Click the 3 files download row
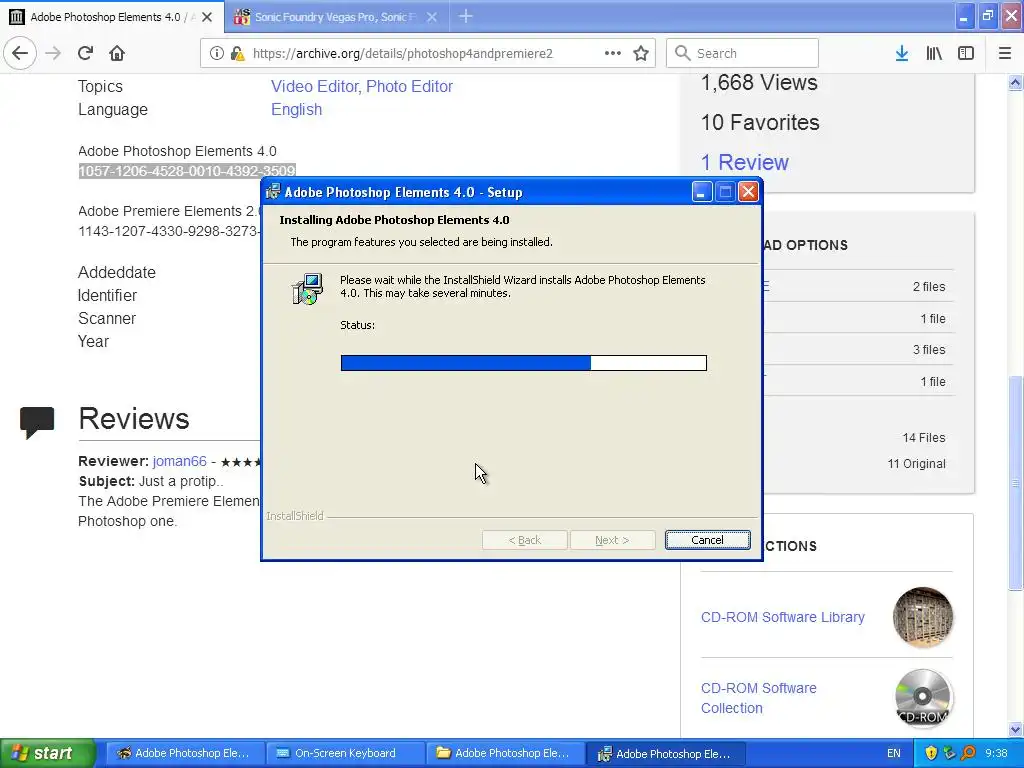 tap(858, 349)
